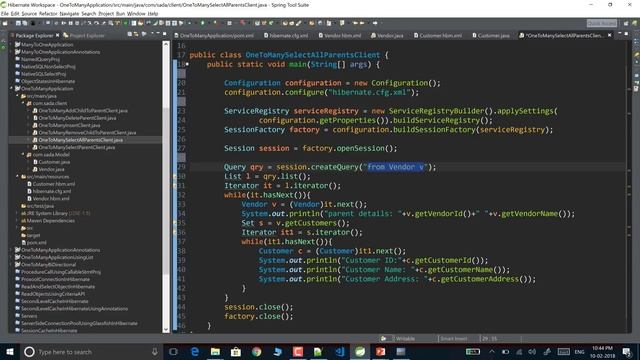Collapse the src/main/resources folder
Viewport: 640px width, 360px height.
point(17,176)
